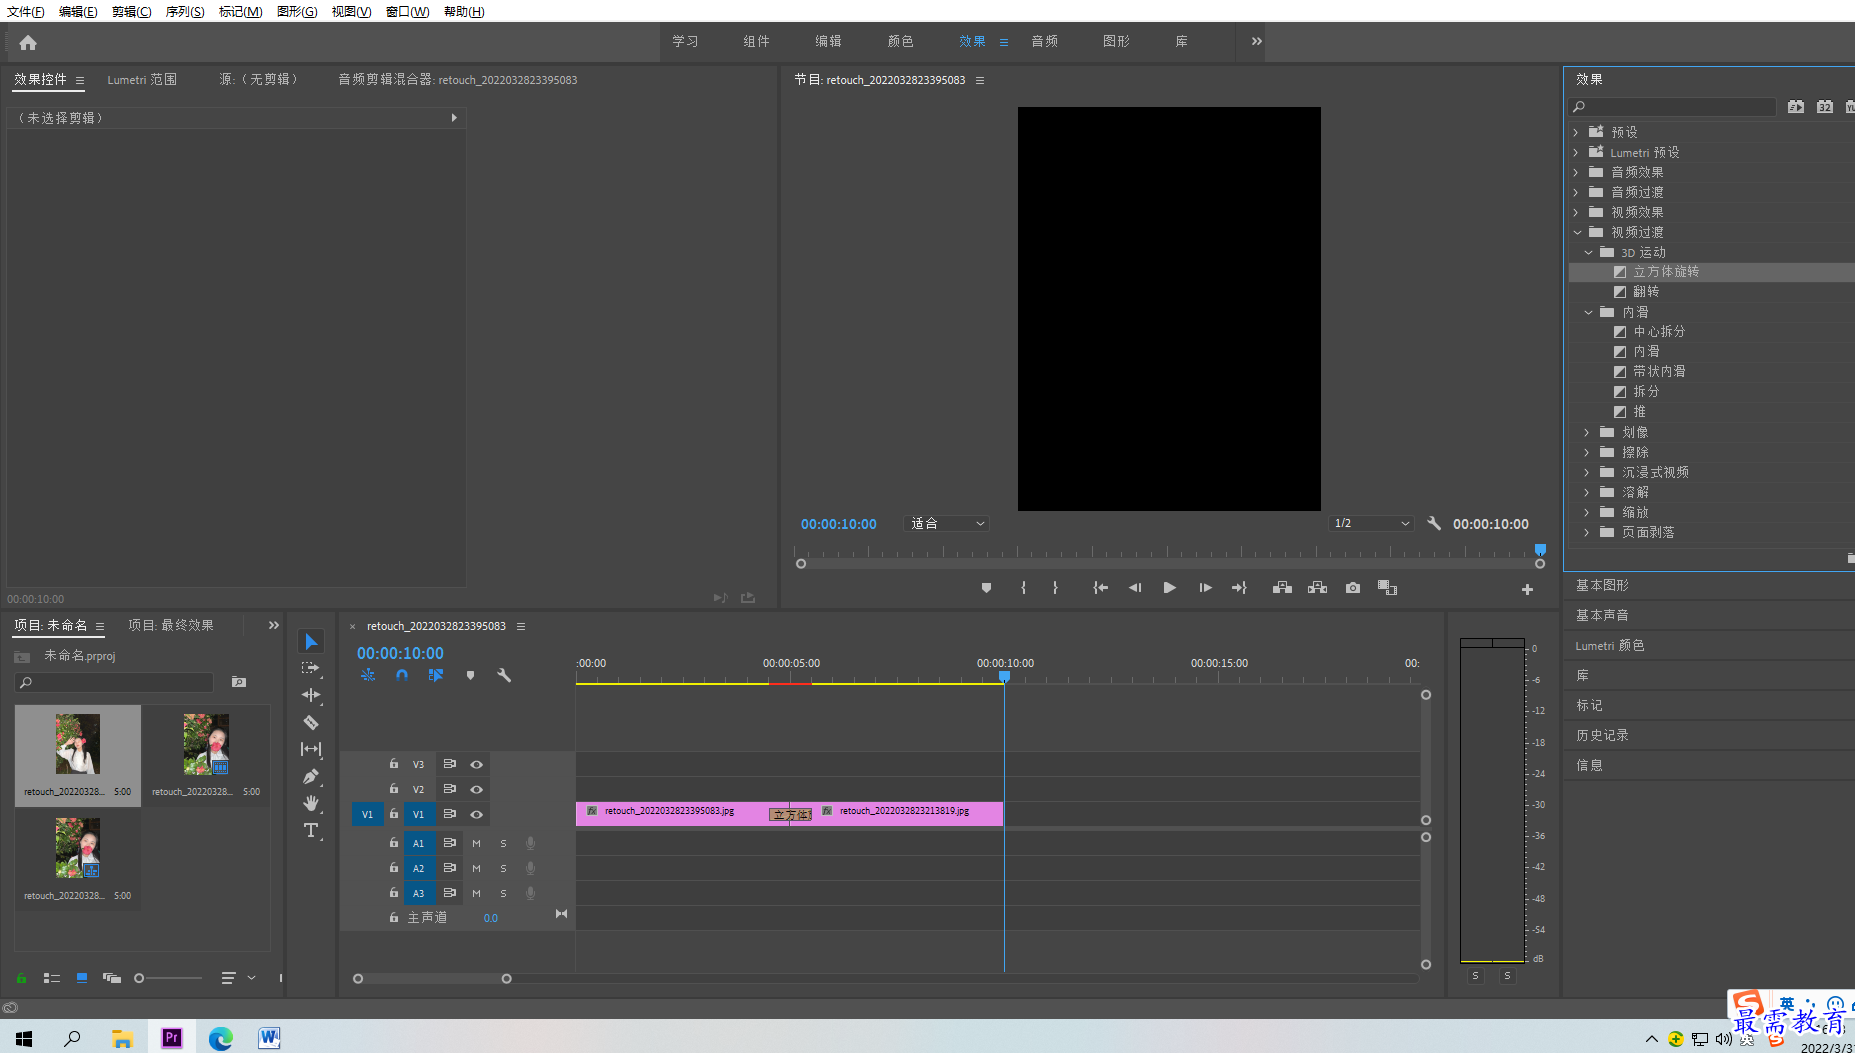Open the Lumetri 颜色 panel

coord(1610,645)
